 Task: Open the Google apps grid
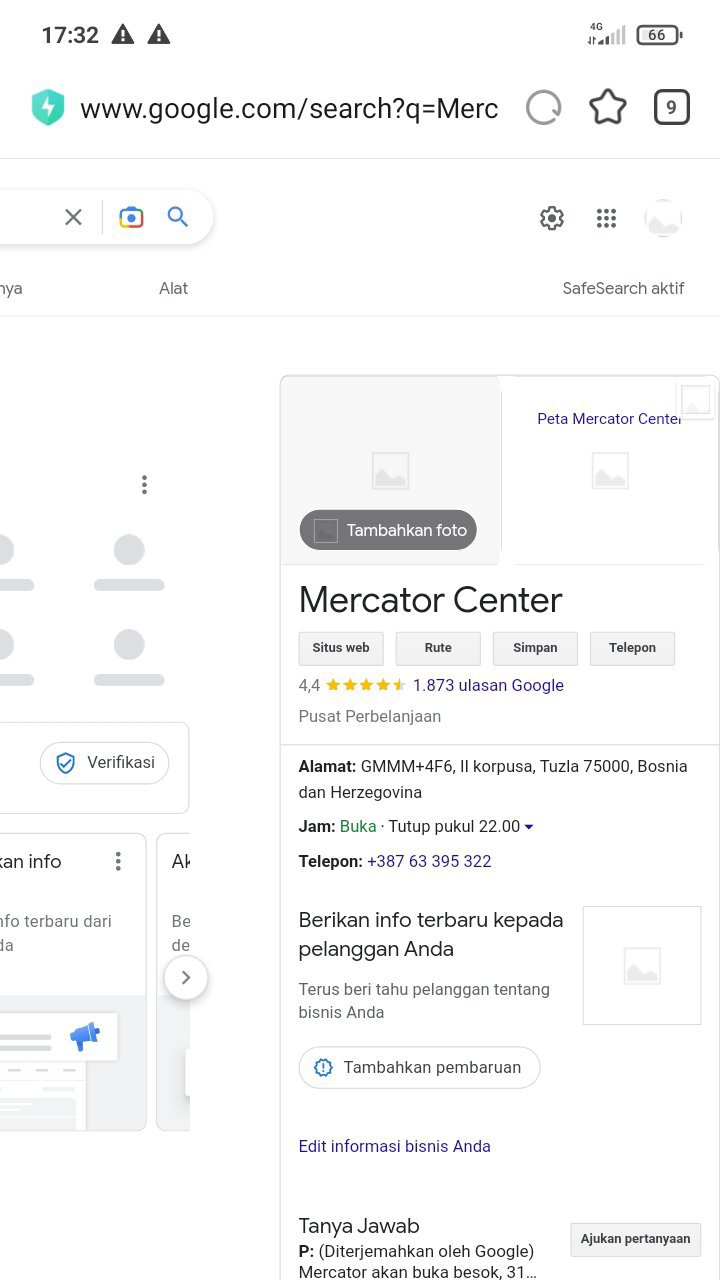click(x=606, y=218)
